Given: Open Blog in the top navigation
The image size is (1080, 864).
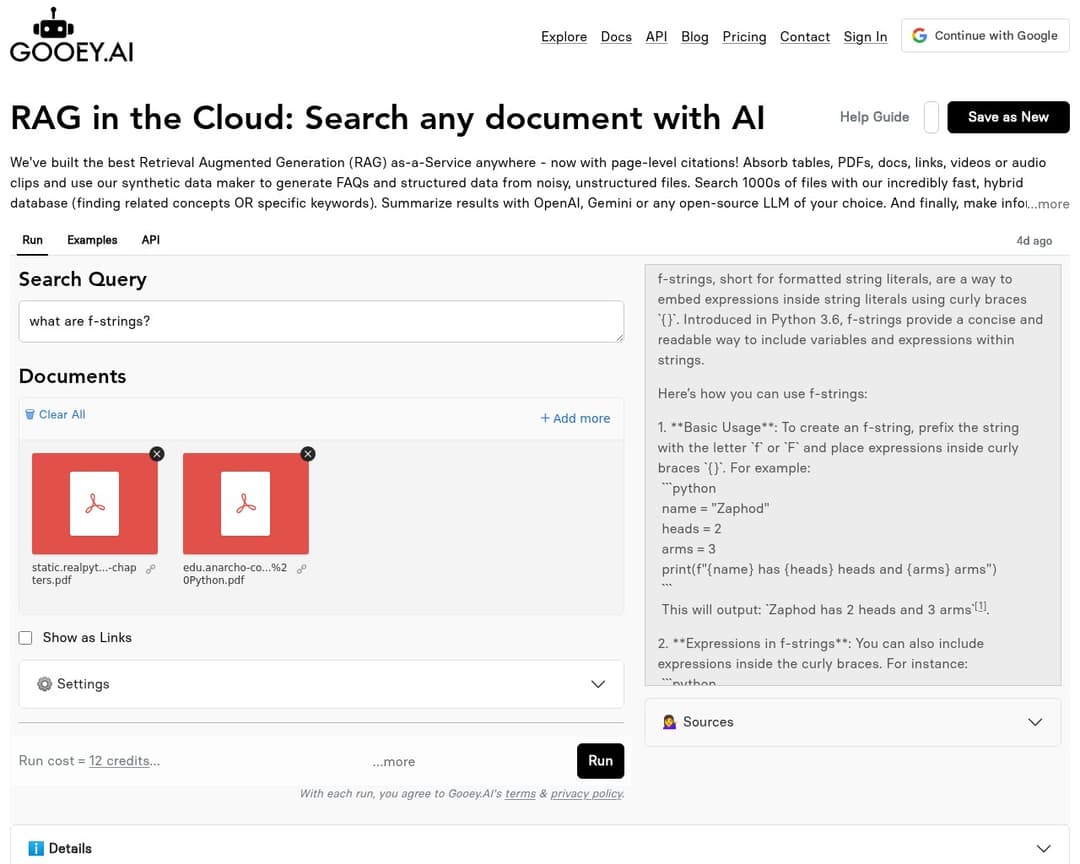Looking at the screenshot, I should pyautogui.click(x=694, y=37).
